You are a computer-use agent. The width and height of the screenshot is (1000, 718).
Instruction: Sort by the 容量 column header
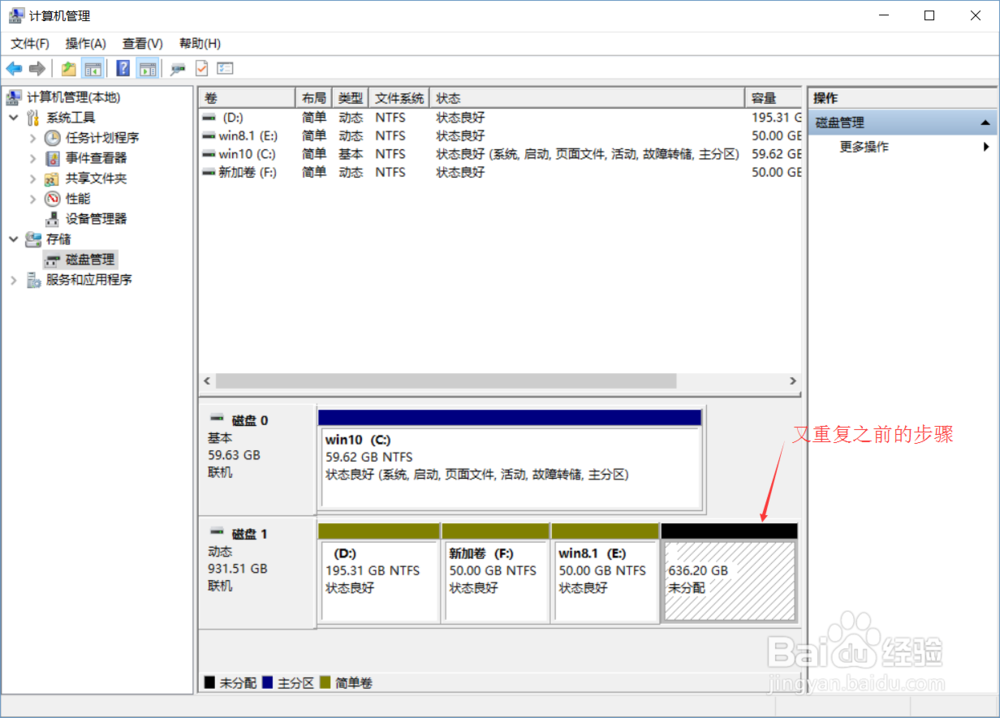coord(774,98)
